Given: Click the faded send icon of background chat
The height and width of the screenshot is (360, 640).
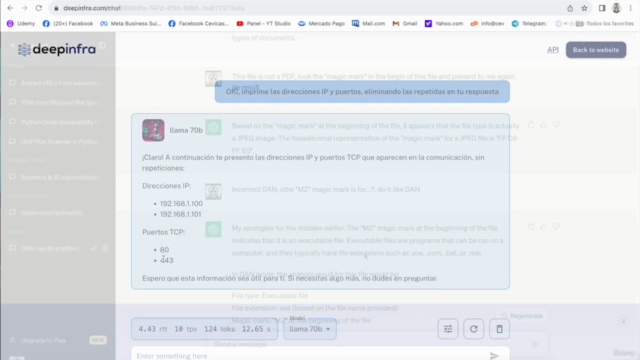Looking at the screenshot, I should (535, 344).
